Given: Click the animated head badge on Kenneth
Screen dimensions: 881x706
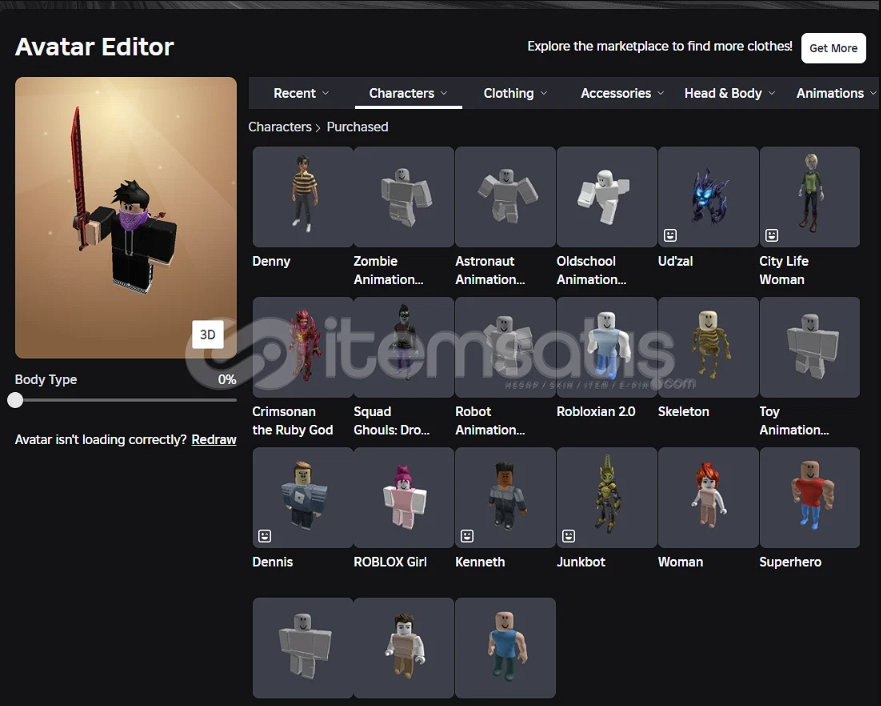Looking at the screenshot, I should pyautogui.click(x=467, y=536).
